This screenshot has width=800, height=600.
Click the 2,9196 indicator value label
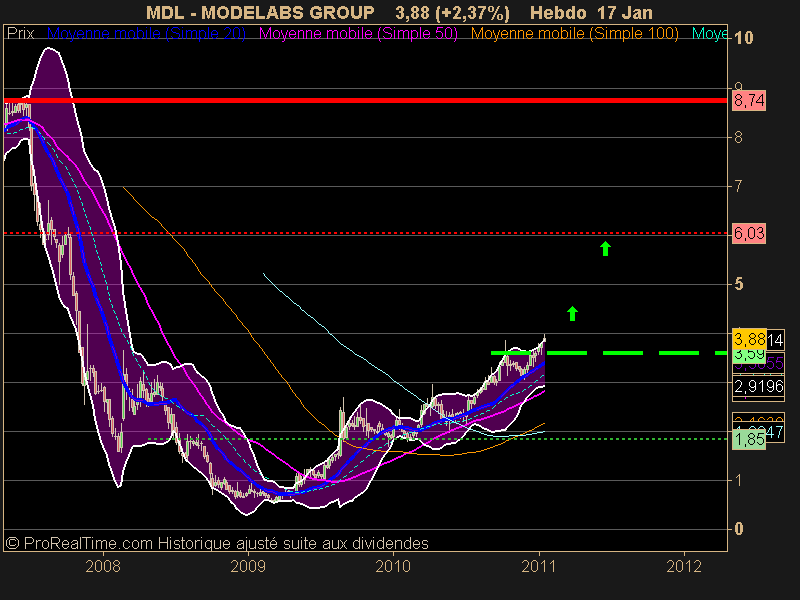coord(759,386)
